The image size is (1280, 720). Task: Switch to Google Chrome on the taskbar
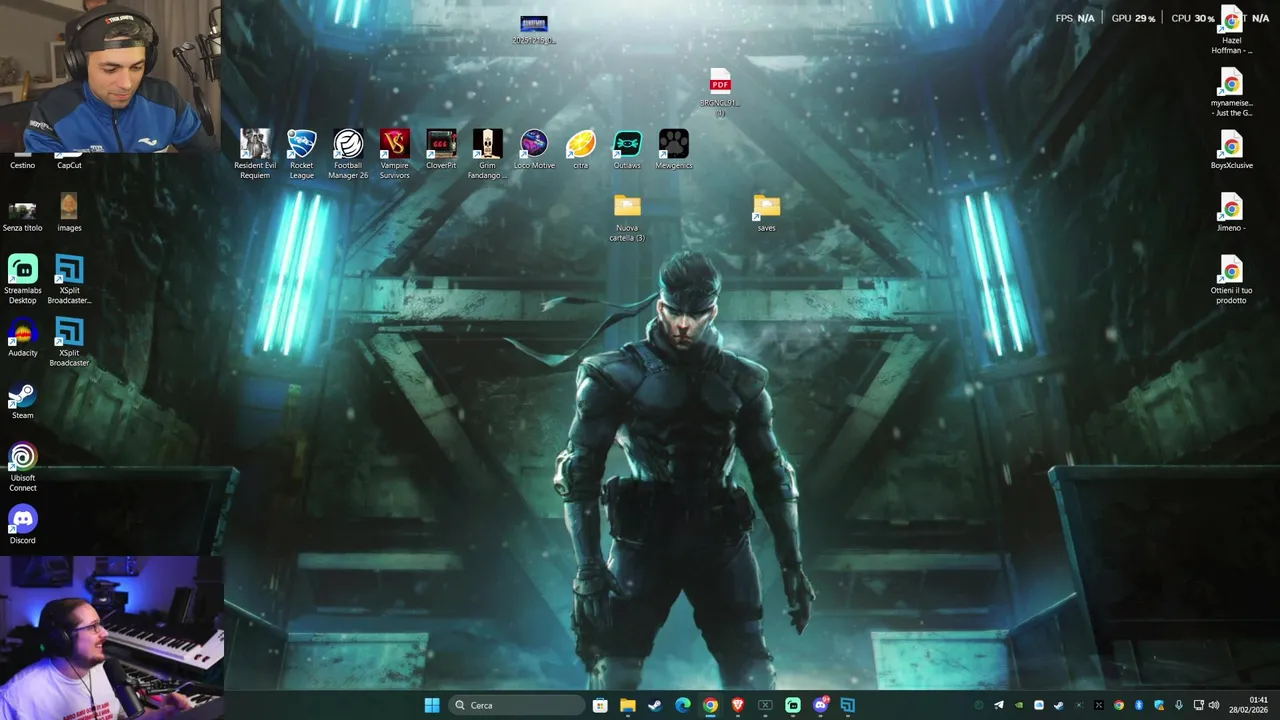coord(710,705)
